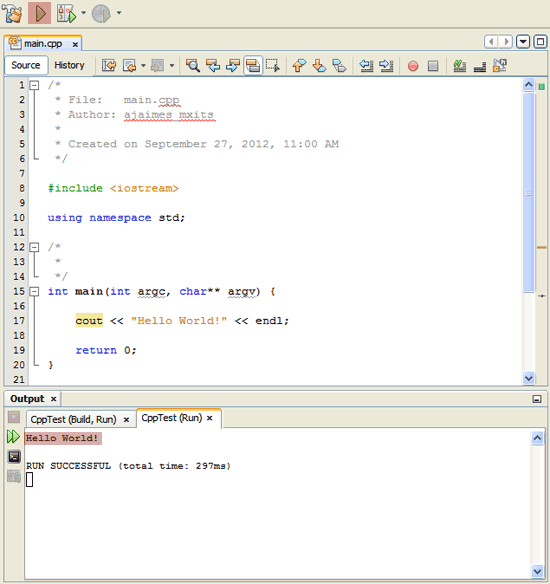Viewport: 550px width, 584px height.
Task: Collapse the main function fold at line 15
Action: point(34,291)
